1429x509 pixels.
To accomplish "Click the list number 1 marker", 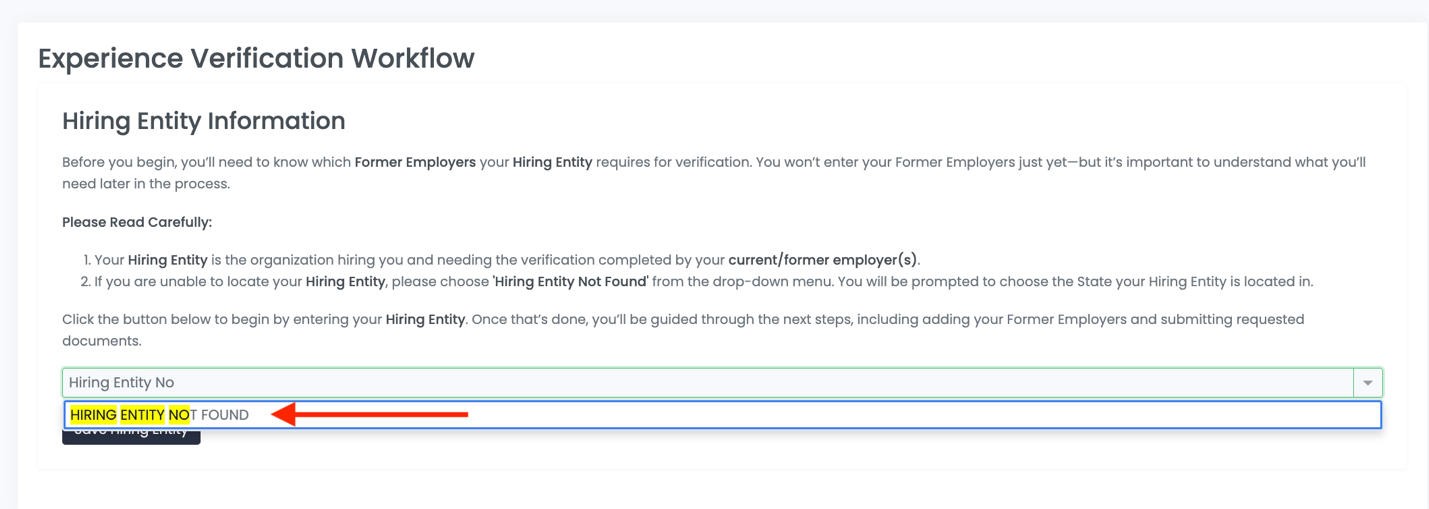I will 86,260.
